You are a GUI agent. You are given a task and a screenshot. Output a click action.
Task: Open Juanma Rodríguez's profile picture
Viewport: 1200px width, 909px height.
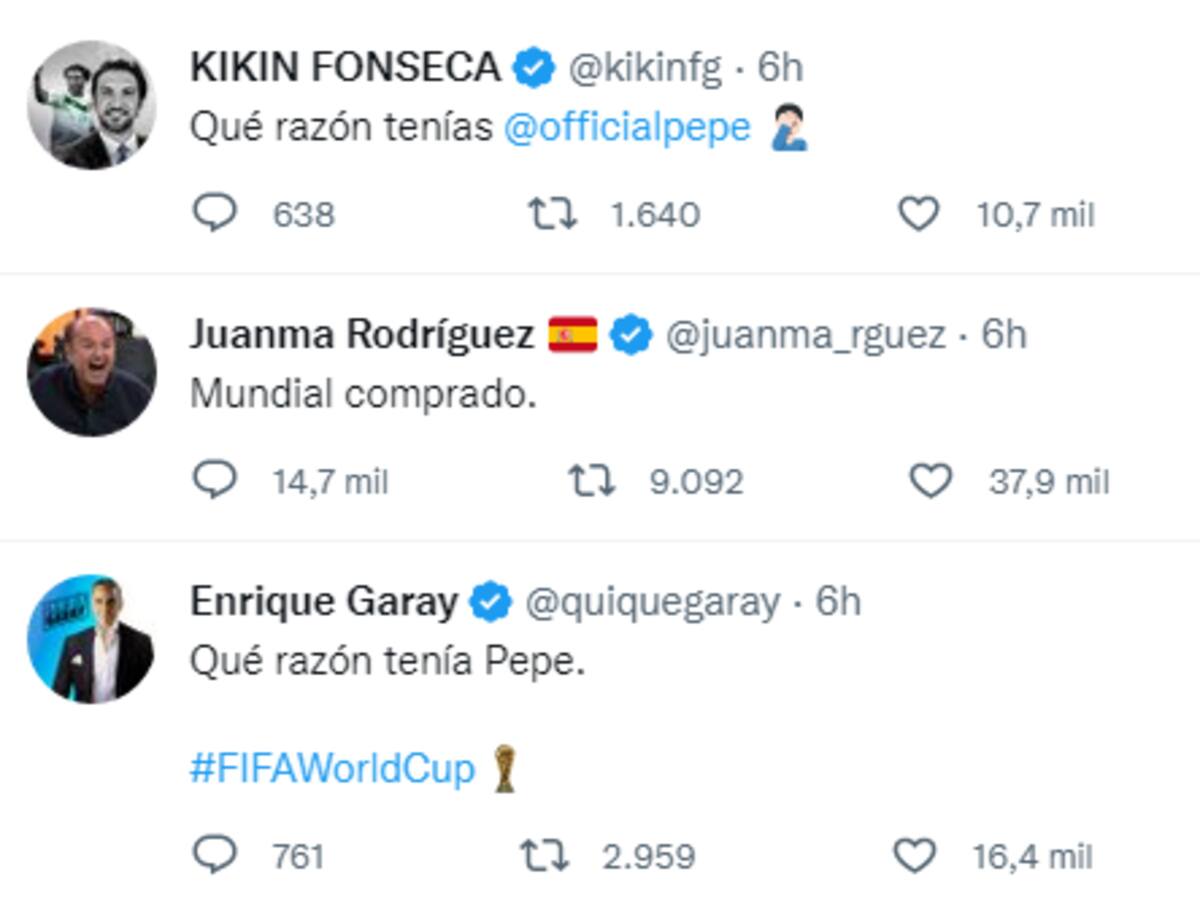coord(91,372)
